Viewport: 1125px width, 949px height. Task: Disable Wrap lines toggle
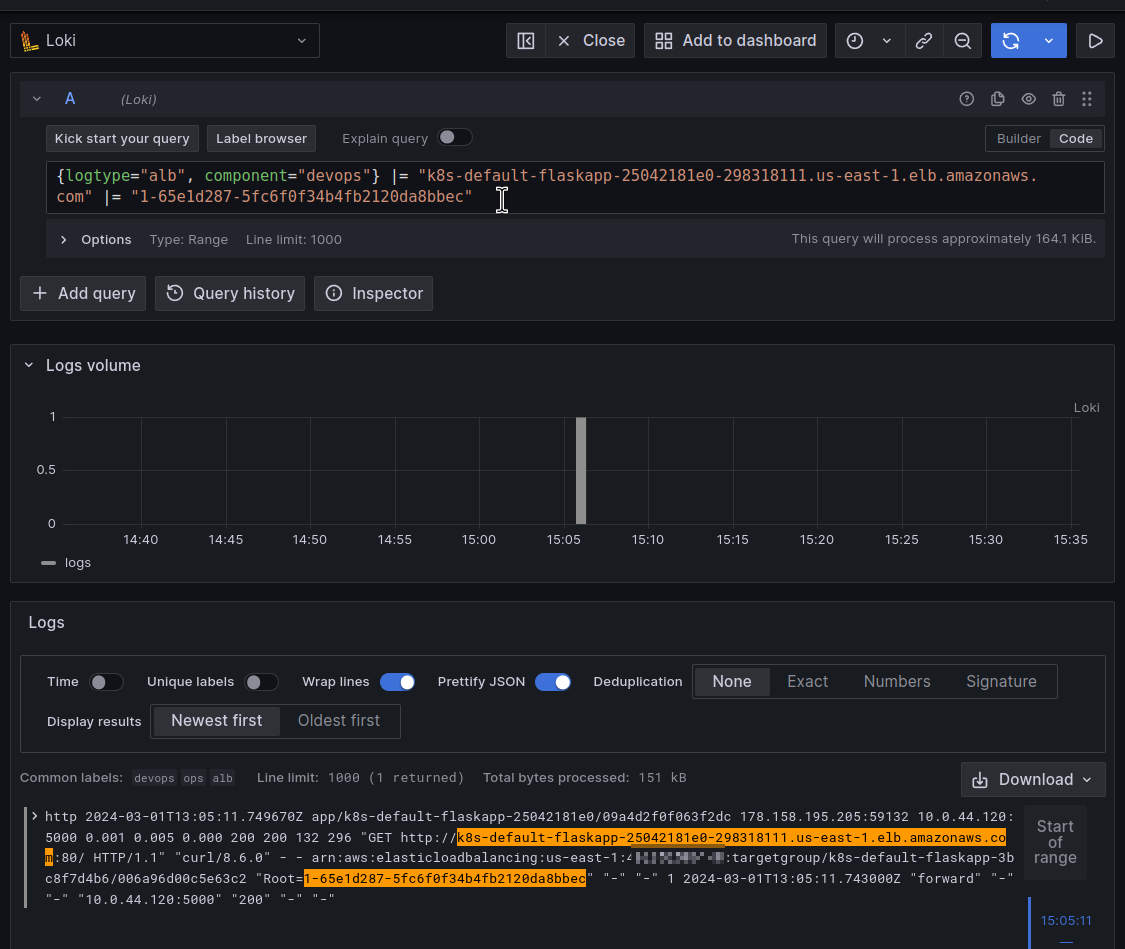coord(397,681)
